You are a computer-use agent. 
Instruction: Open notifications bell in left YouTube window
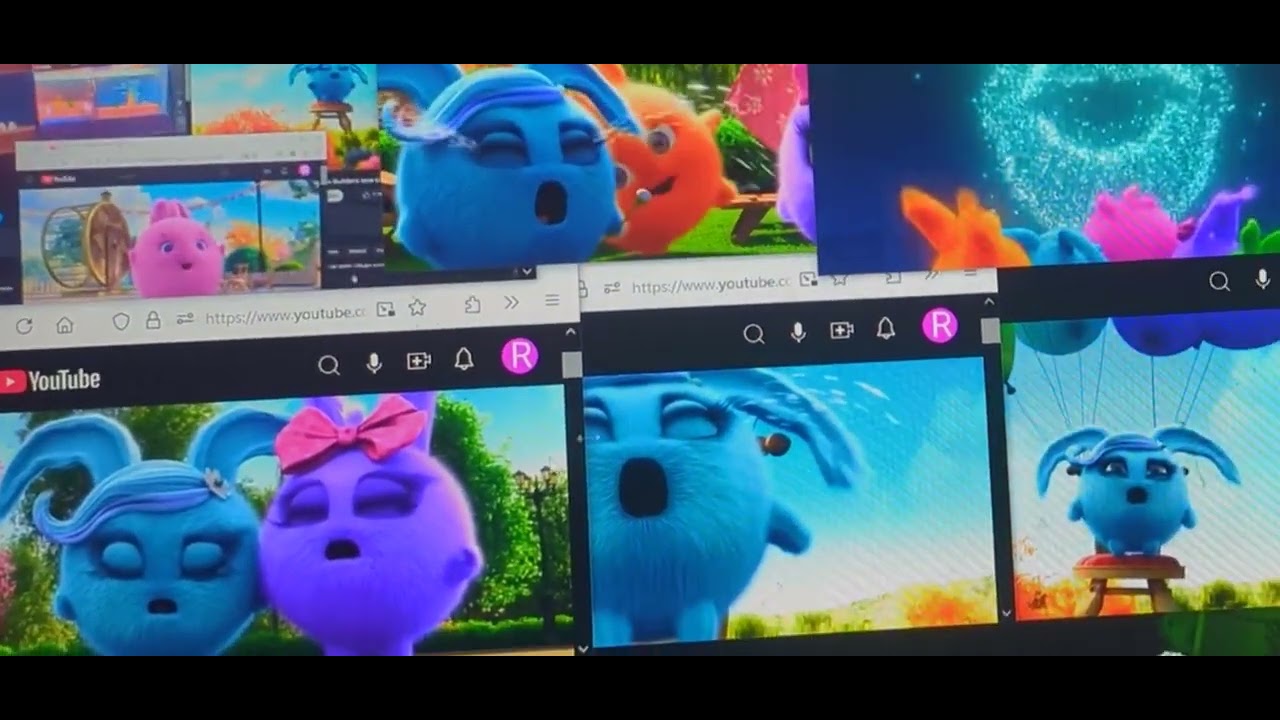464,359
